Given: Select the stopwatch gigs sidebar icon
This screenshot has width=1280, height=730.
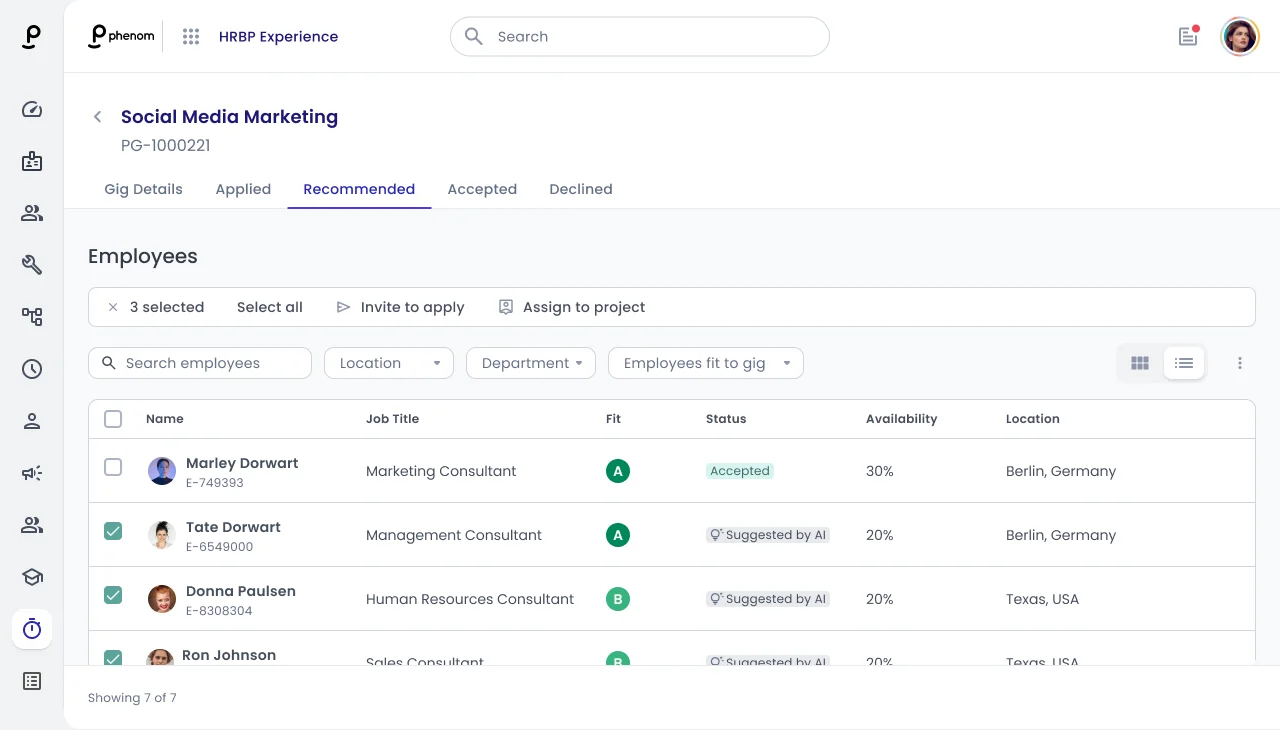Looking at the screenshot, I should 32,629.
